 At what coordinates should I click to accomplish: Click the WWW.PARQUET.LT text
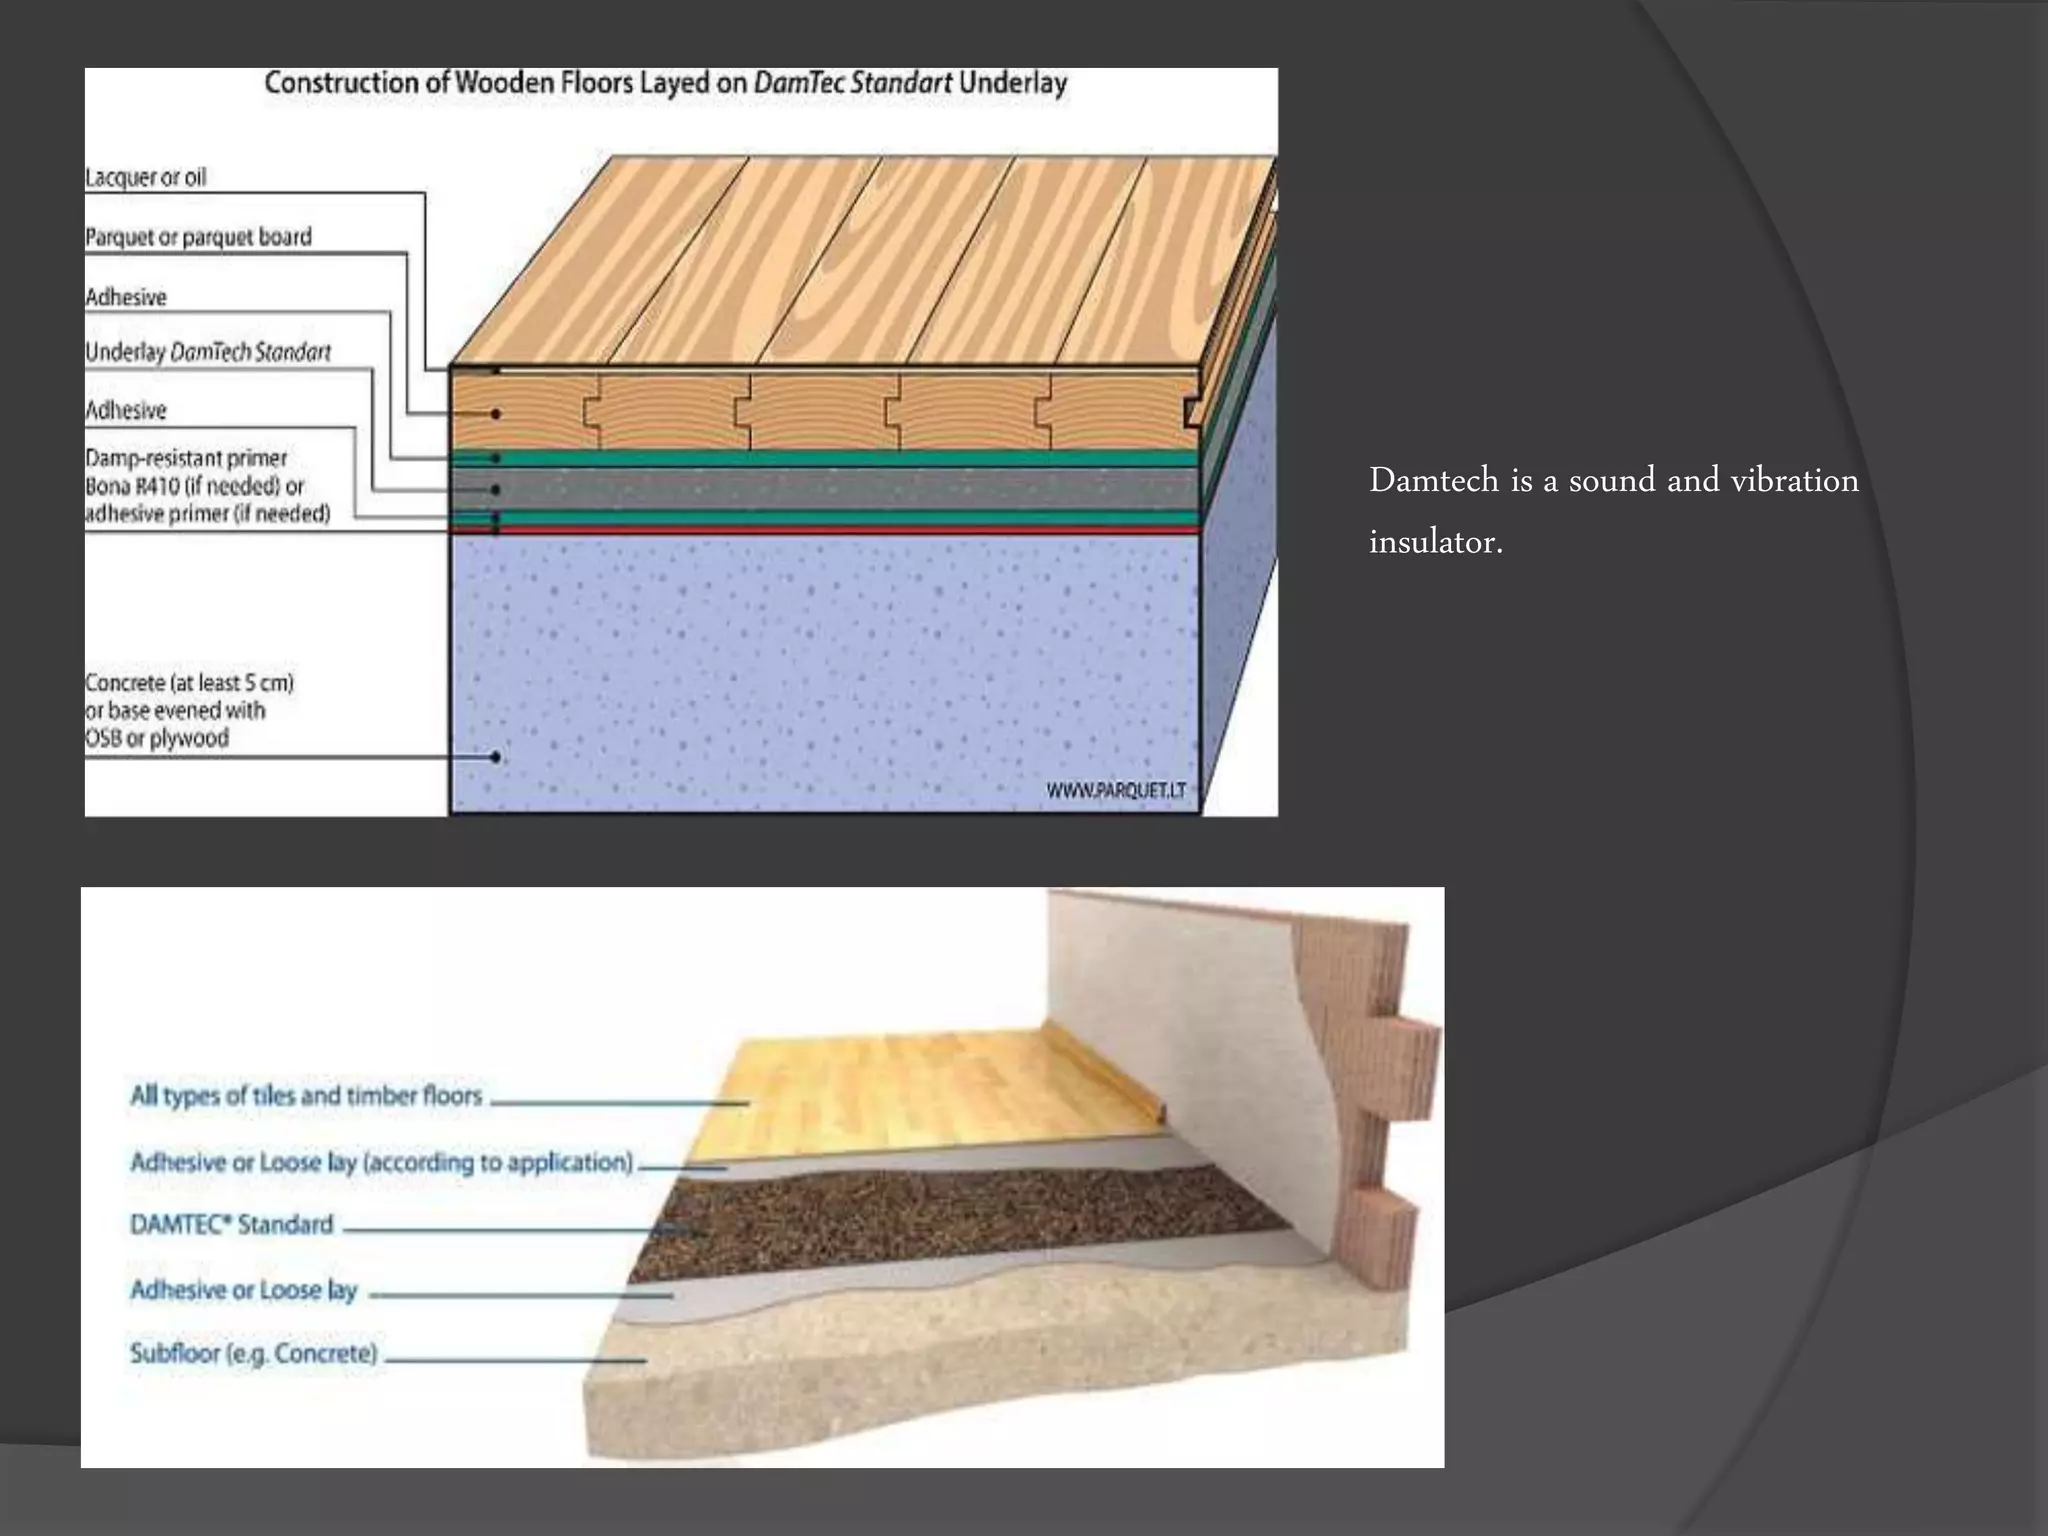tap(1116, 791)
